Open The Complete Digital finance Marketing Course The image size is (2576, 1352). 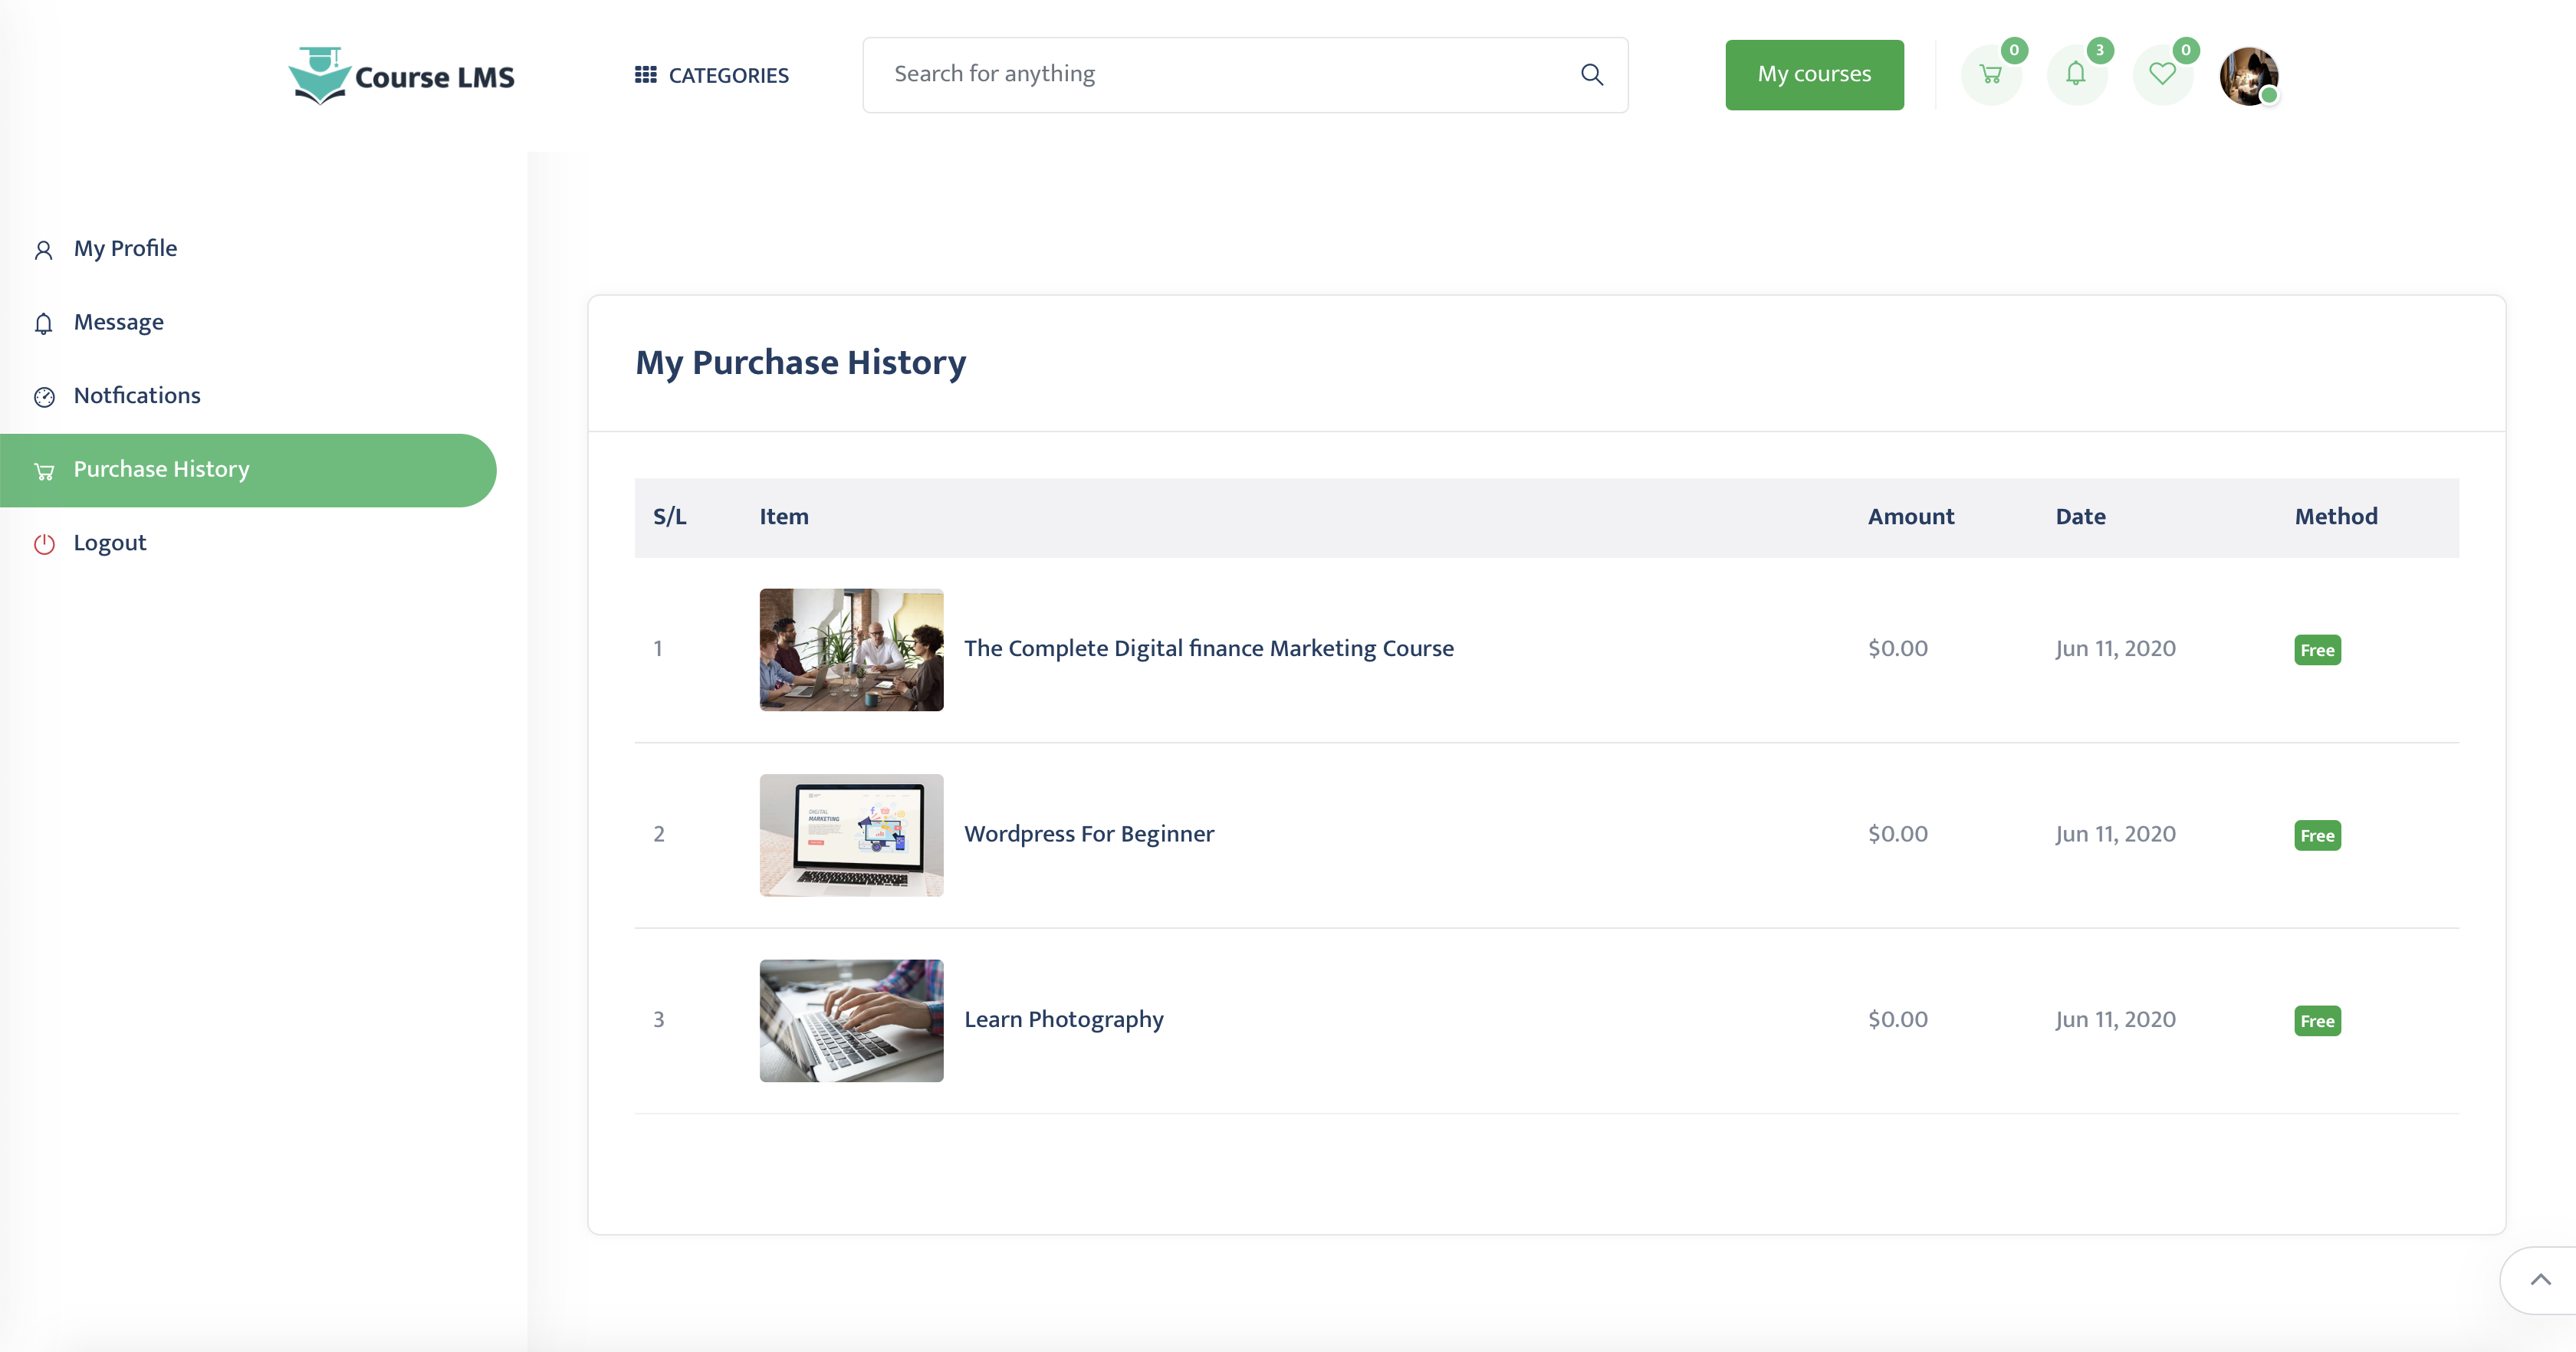1209,648
